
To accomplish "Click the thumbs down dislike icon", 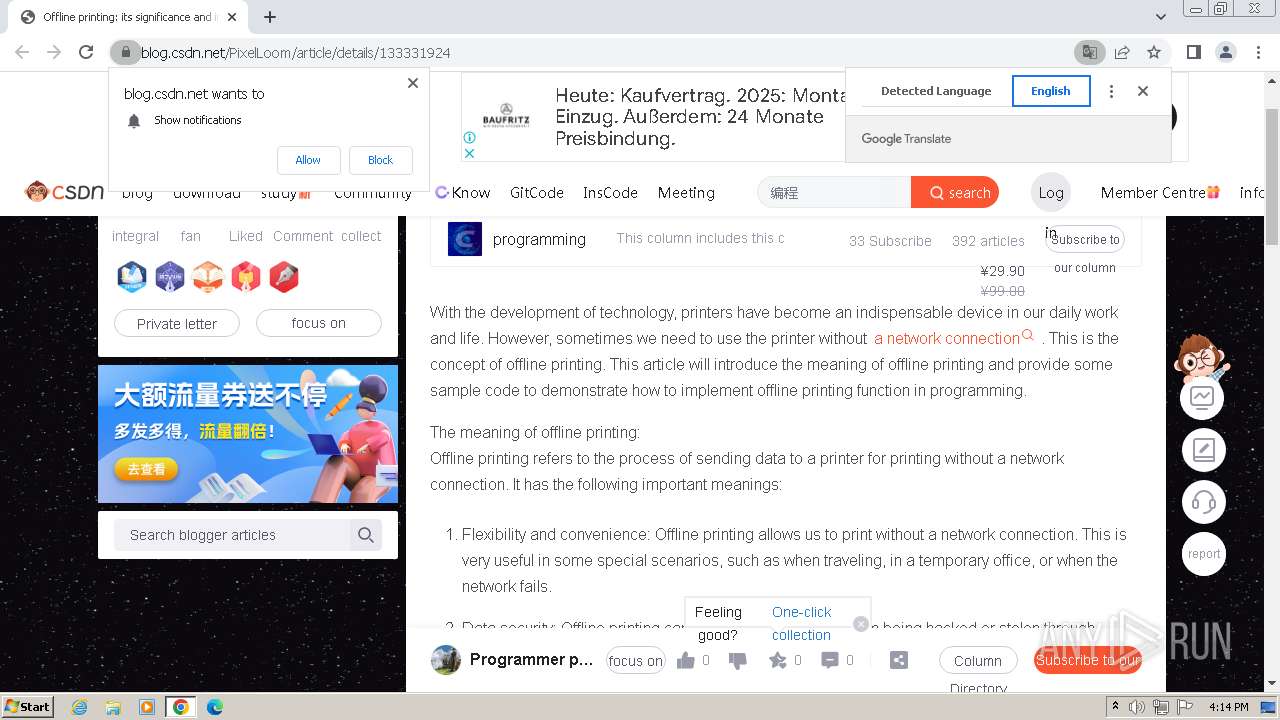I will (x=738, y=660).
